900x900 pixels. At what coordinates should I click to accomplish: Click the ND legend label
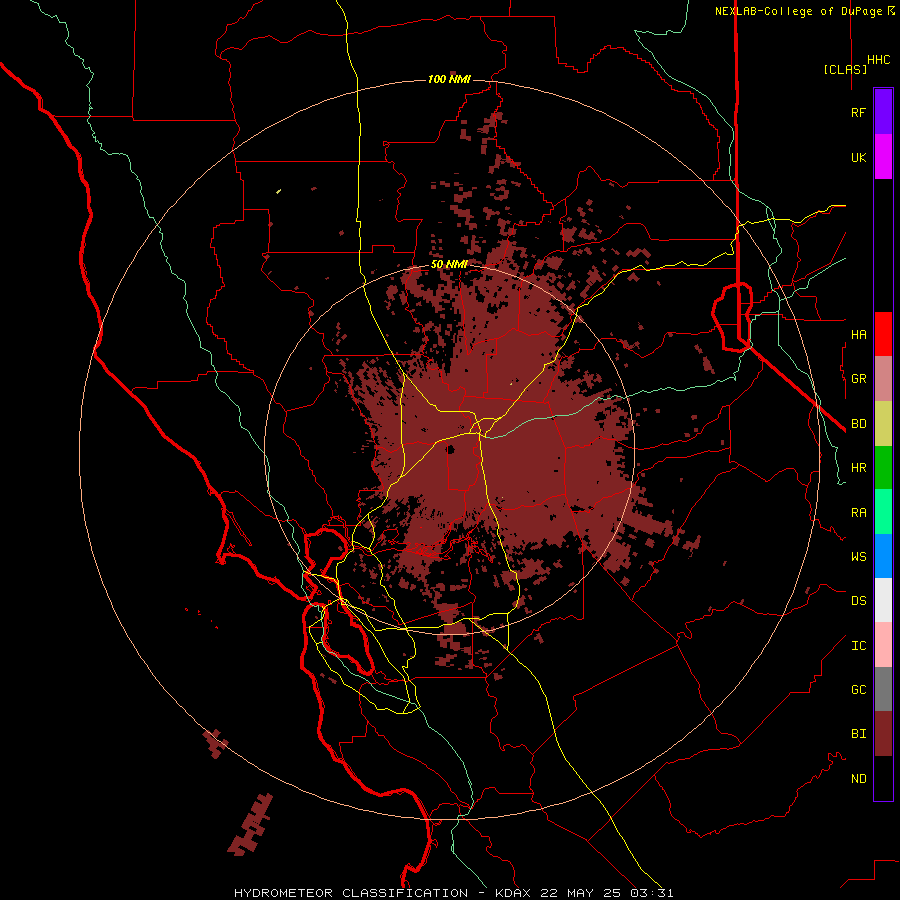click(858, 779)
